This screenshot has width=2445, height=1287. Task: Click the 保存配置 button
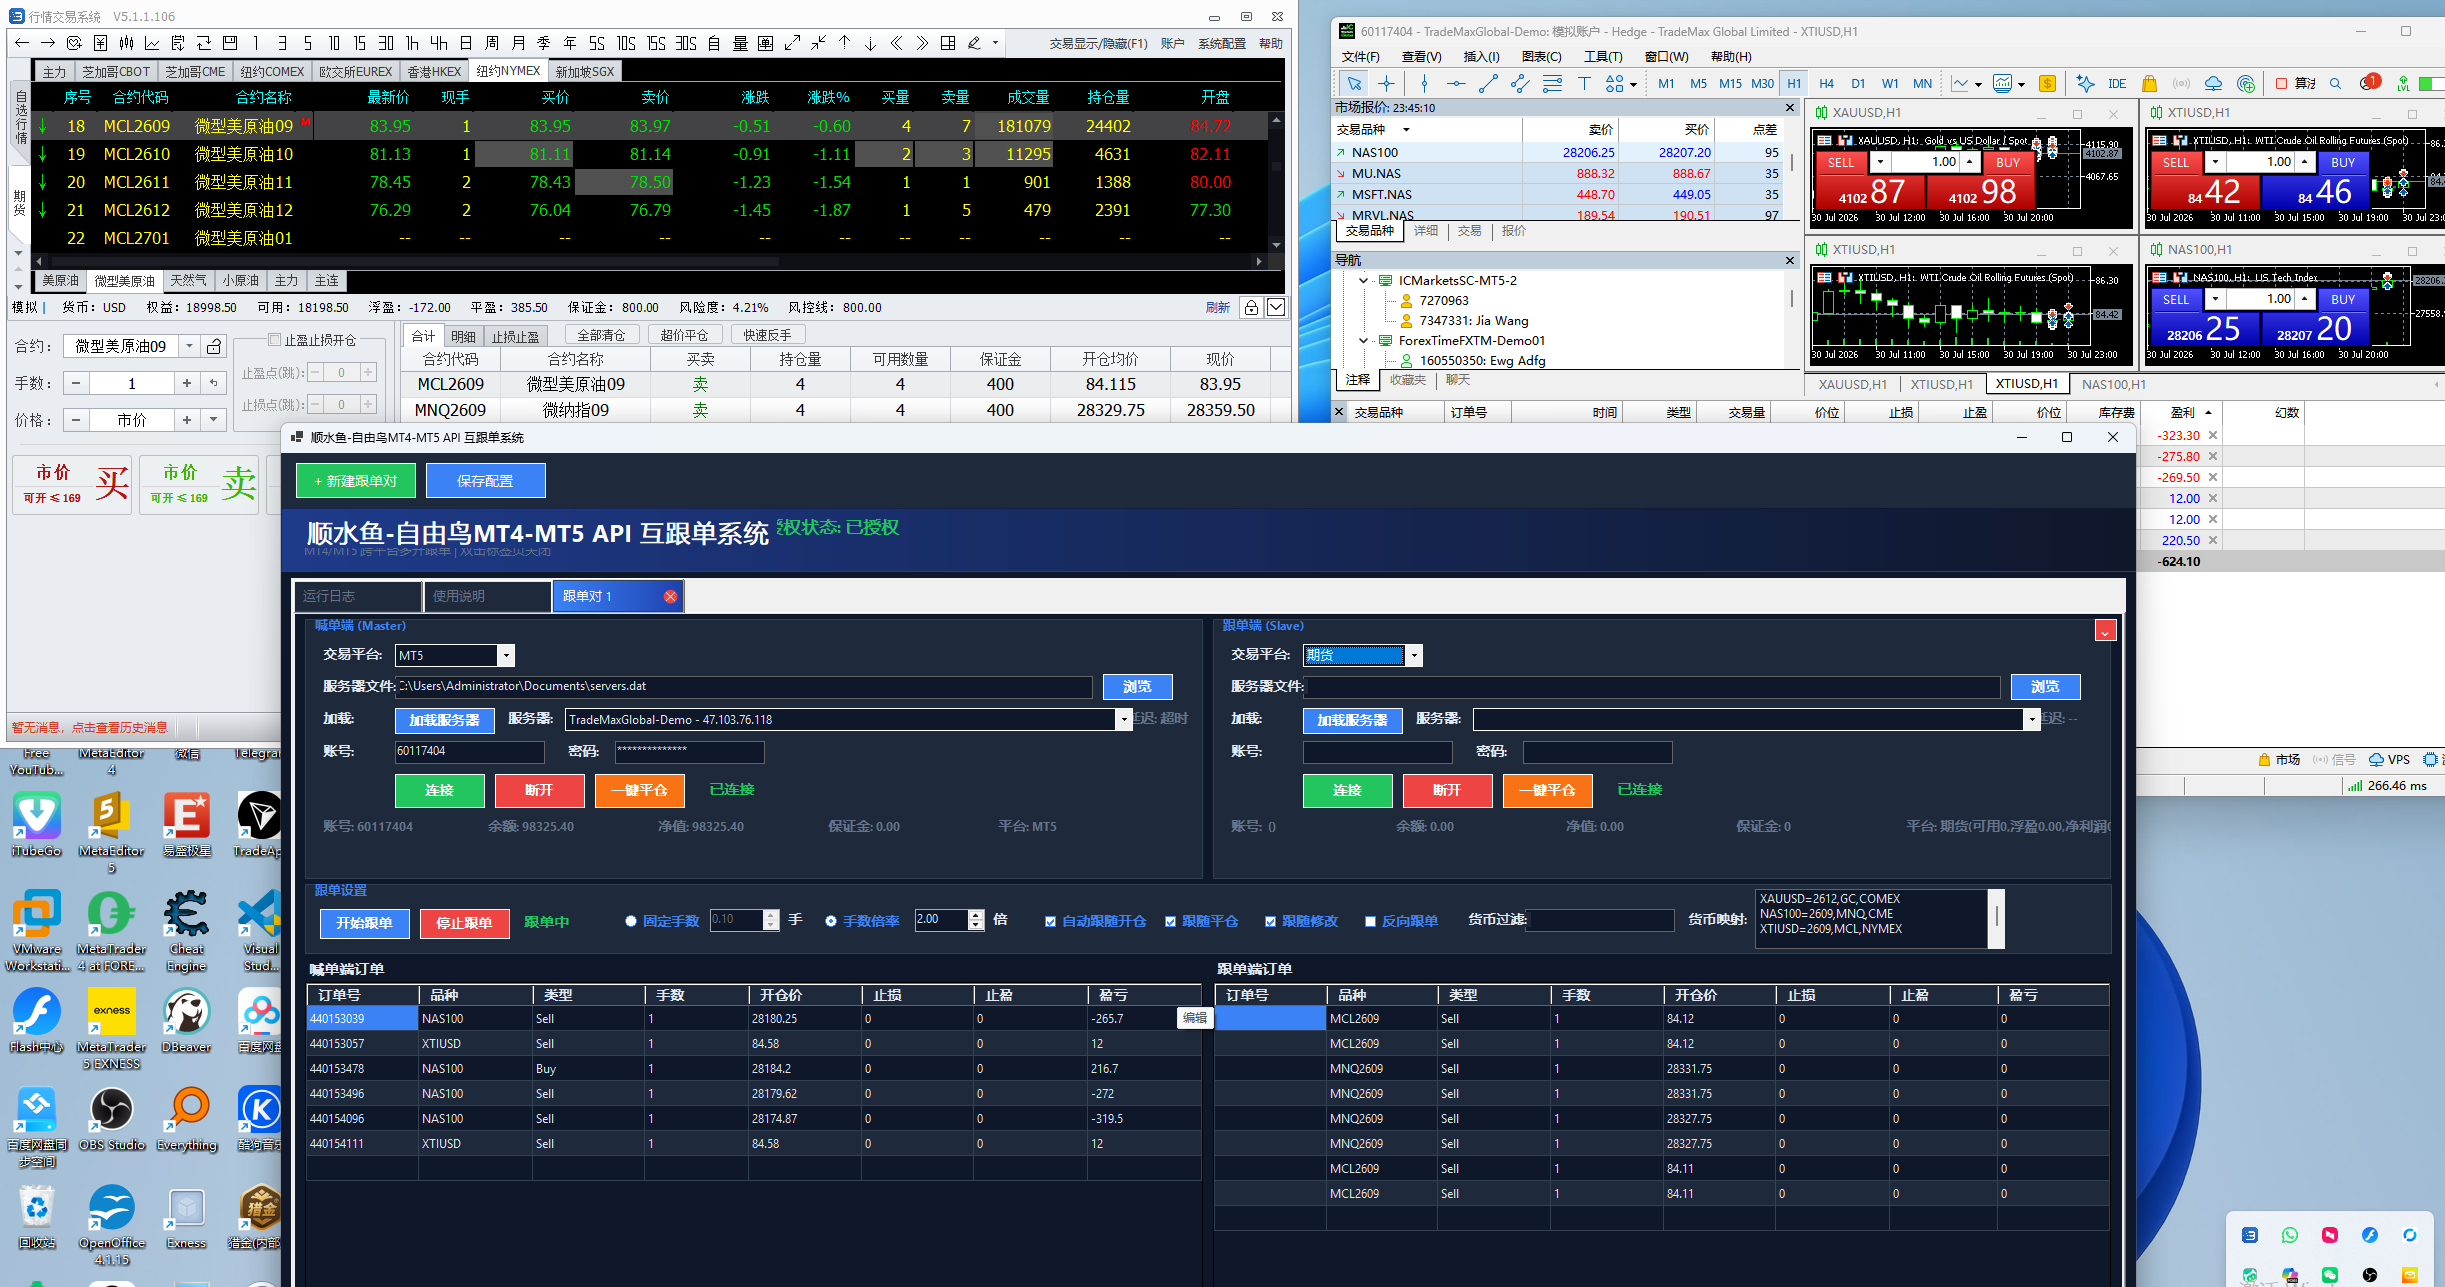point(486,481)
